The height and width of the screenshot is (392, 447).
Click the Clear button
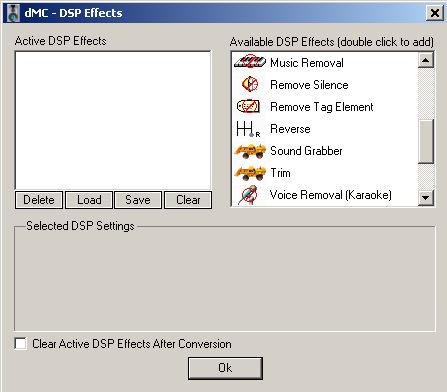(188, 200)
